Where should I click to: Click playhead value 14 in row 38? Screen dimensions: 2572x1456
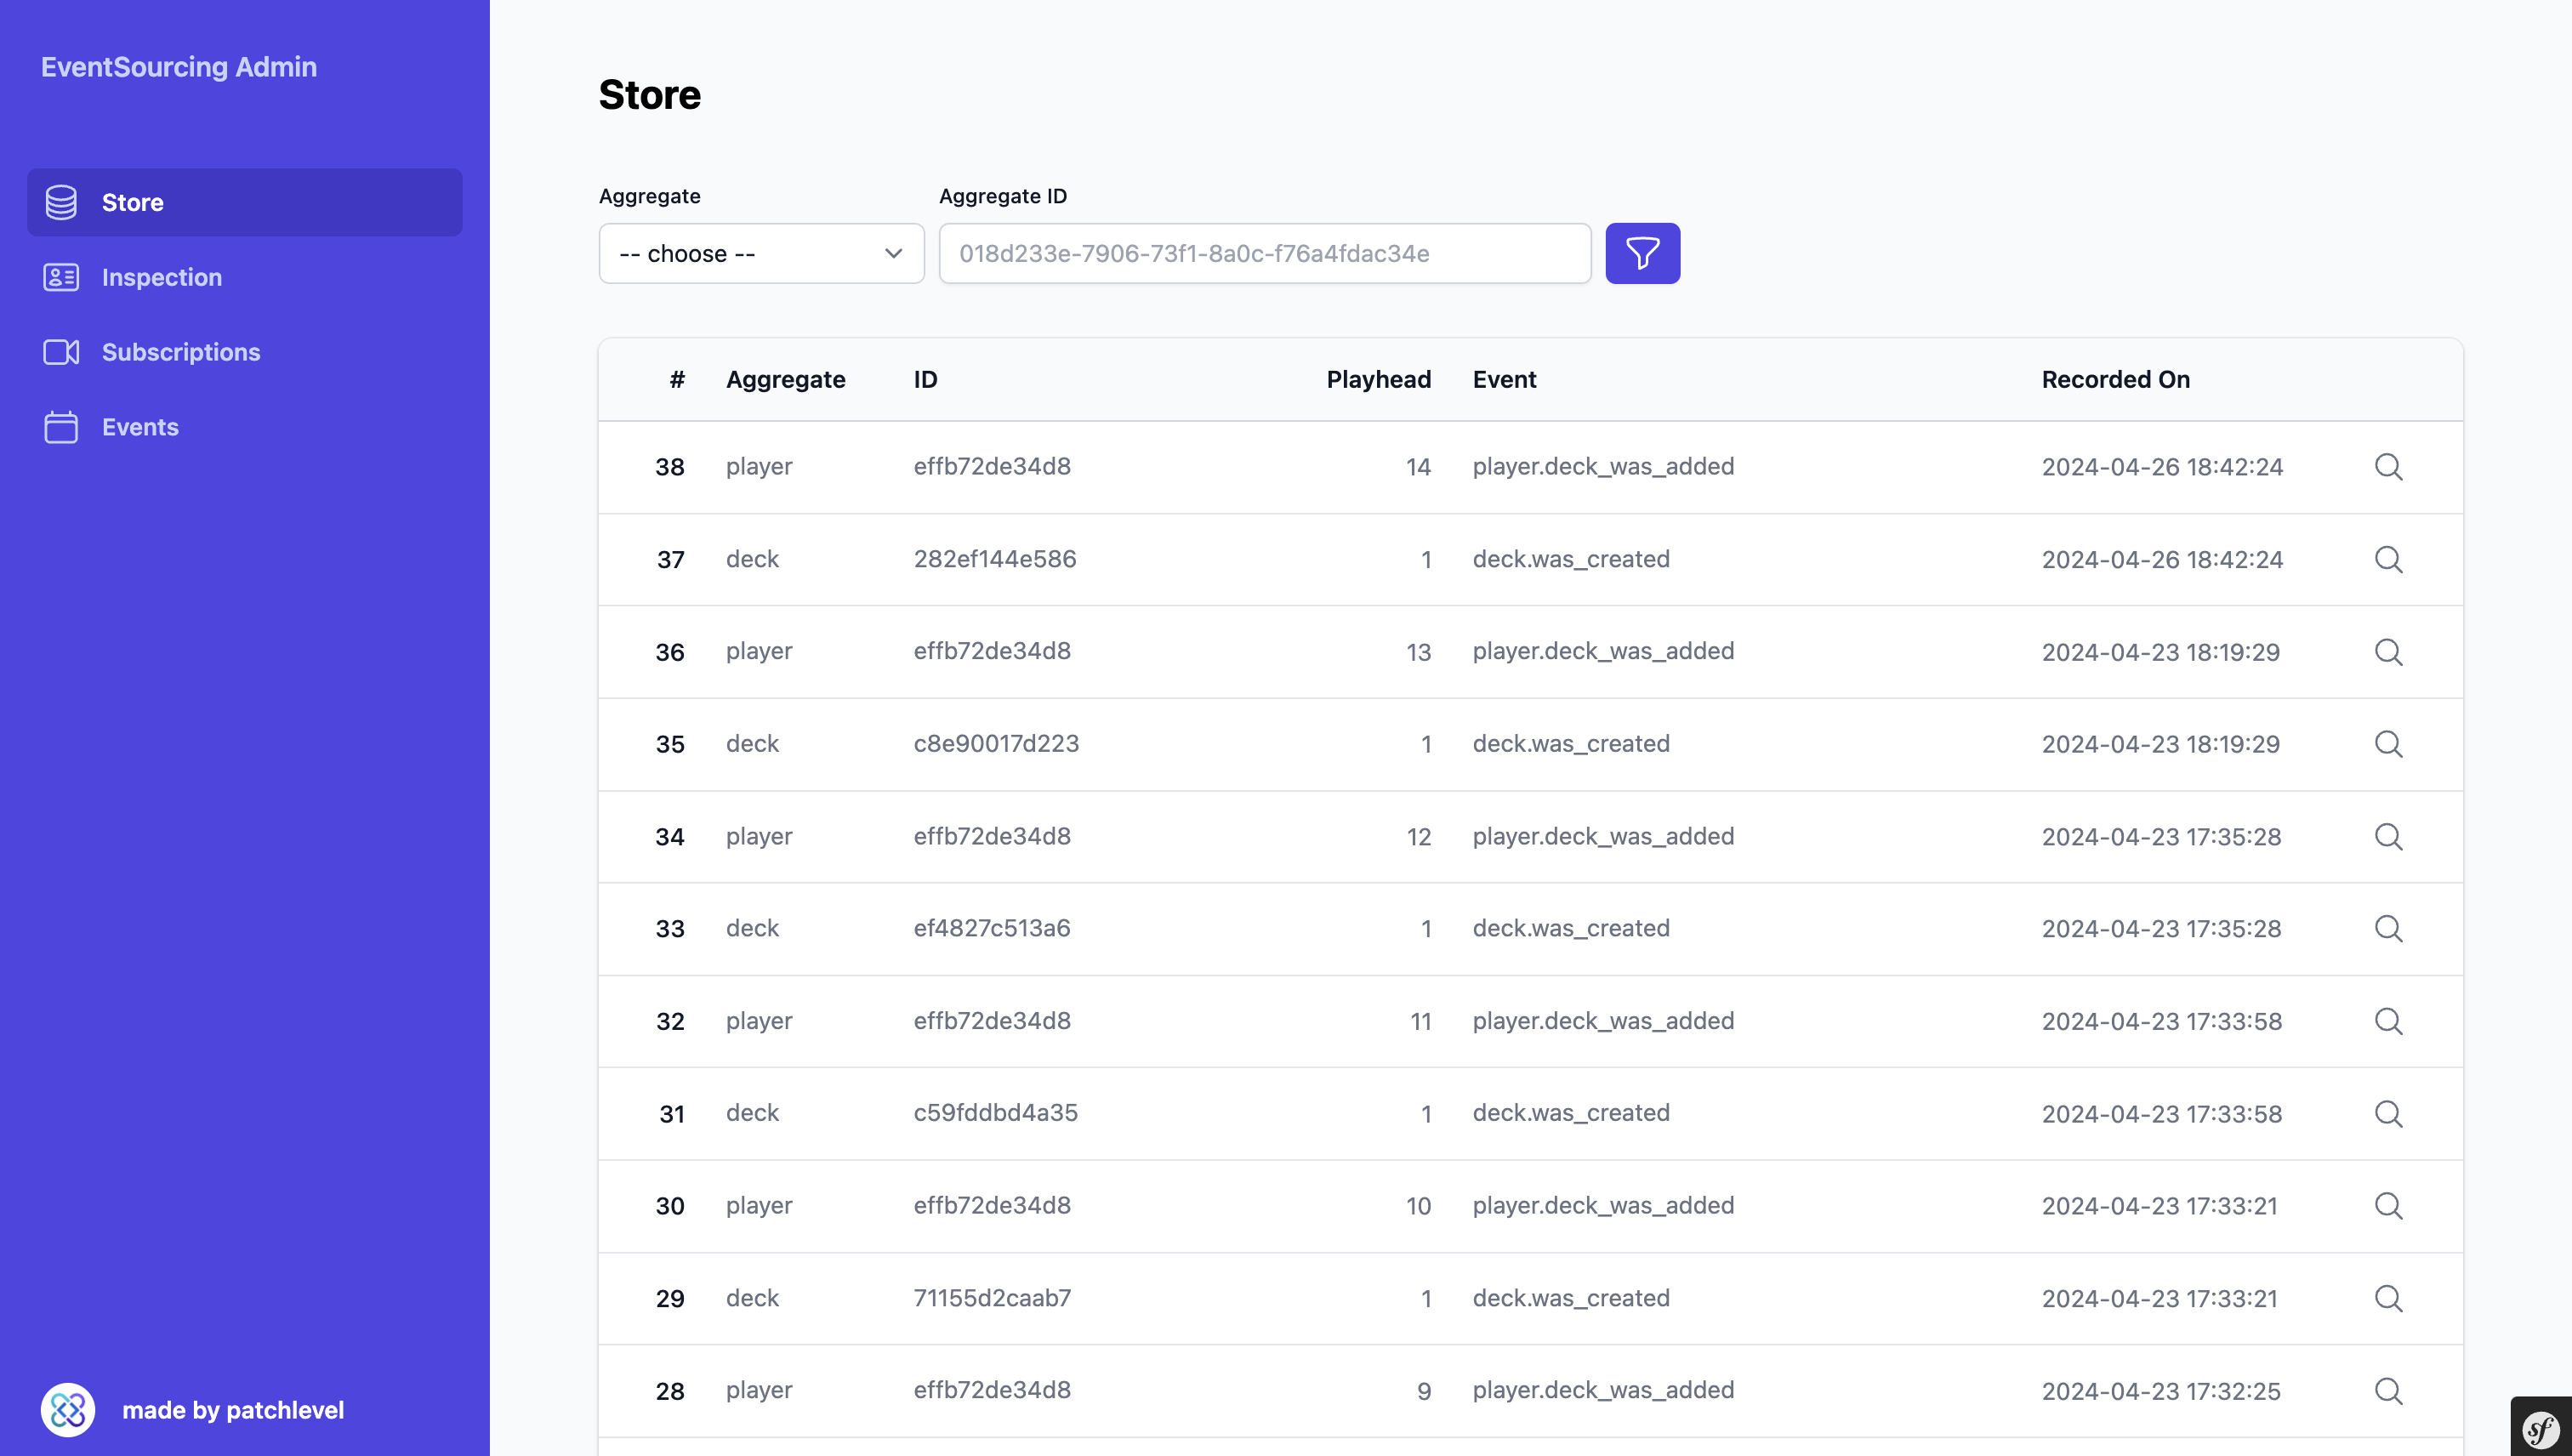click(1418, 467)
